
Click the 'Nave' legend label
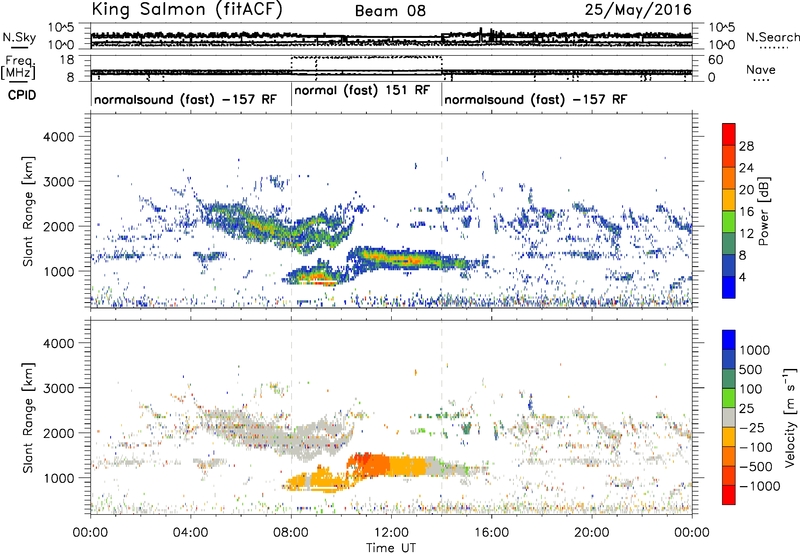coord(760,69)
